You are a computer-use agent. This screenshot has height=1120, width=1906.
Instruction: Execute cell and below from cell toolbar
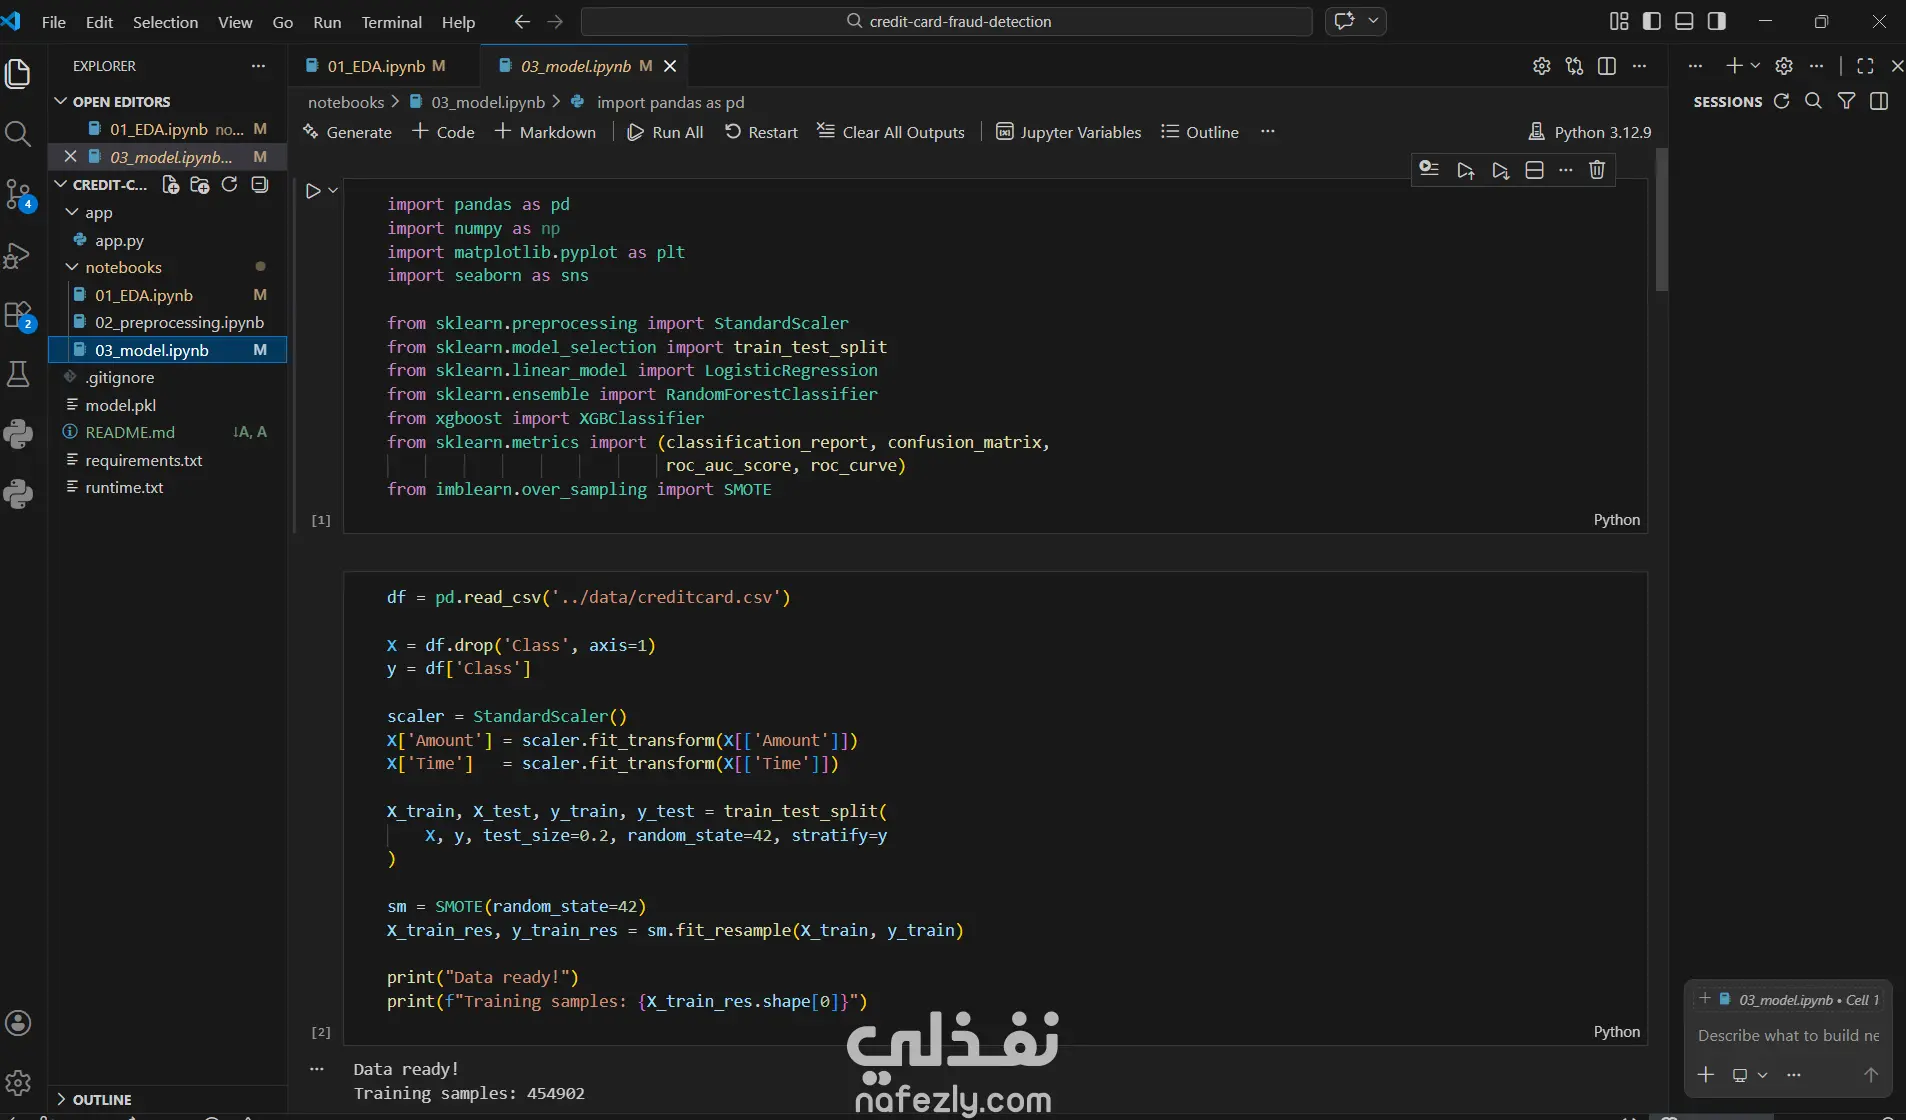coord(1500,170)
